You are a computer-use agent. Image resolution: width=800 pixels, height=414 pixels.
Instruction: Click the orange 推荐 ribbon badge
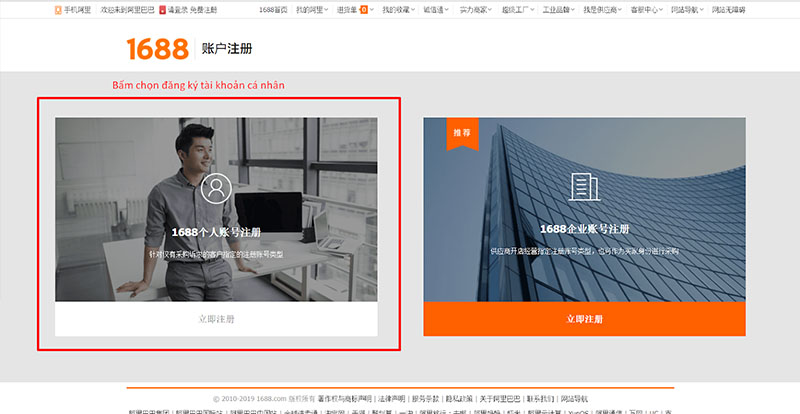pos(462,134)
